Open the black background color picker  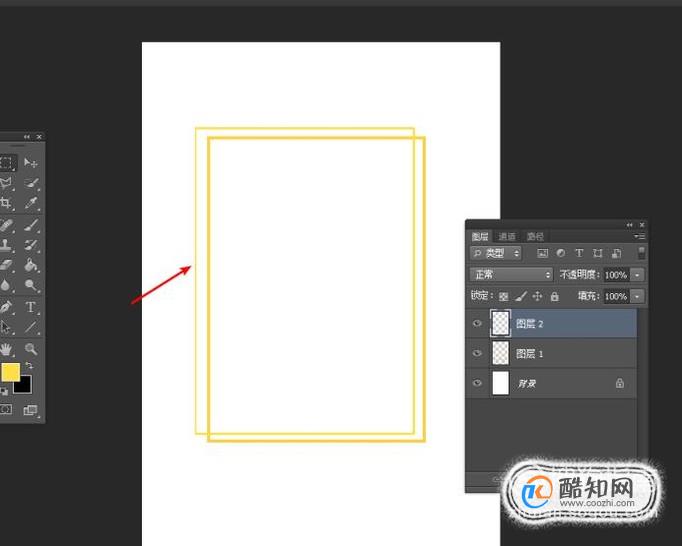click(x=24, y=387)
